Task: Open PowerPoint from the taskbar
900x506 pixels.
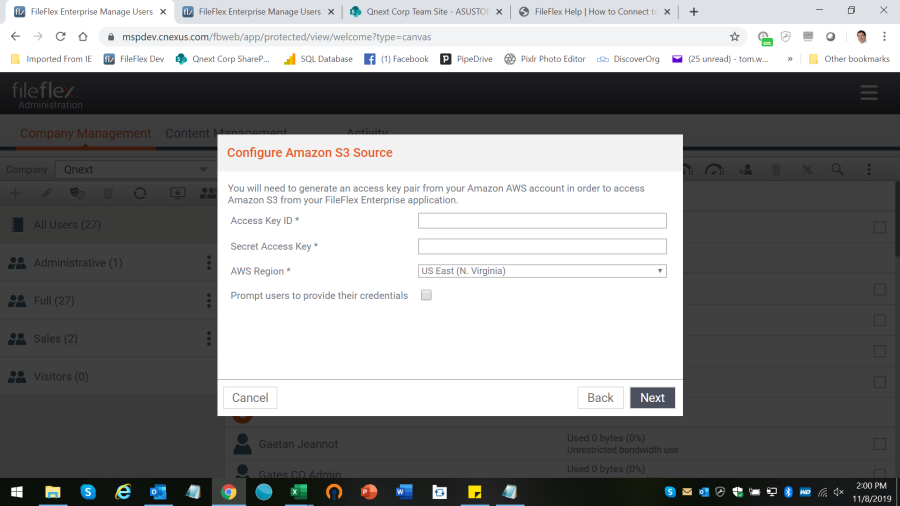Action: (x=369, y=492)
